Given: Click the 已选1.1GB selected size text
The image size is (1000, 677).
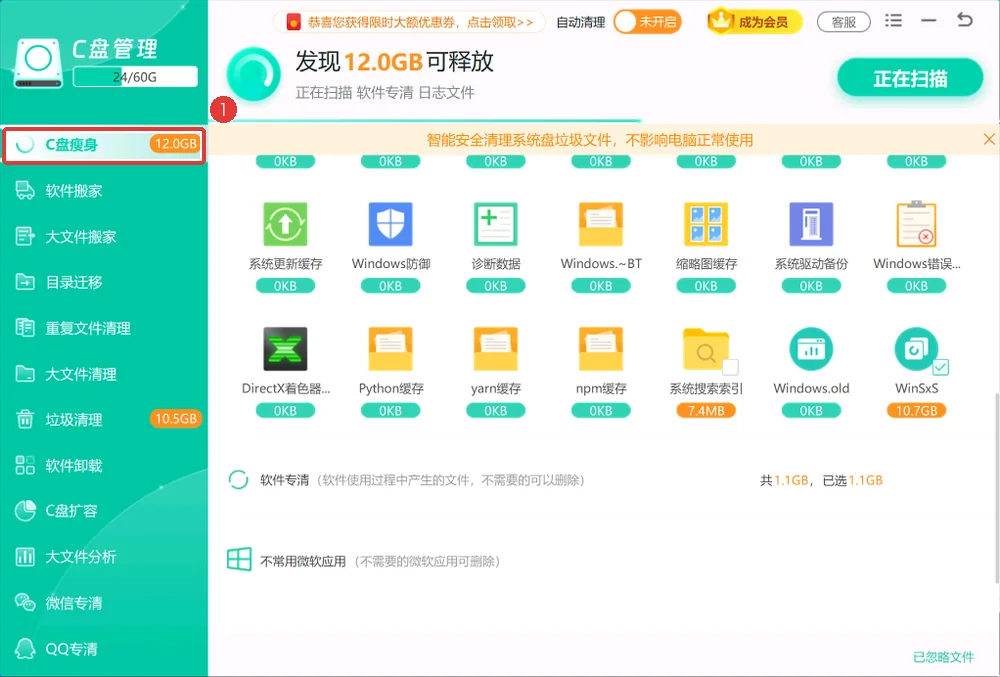Looking at the screenshot, I should [x=853, y=480].
